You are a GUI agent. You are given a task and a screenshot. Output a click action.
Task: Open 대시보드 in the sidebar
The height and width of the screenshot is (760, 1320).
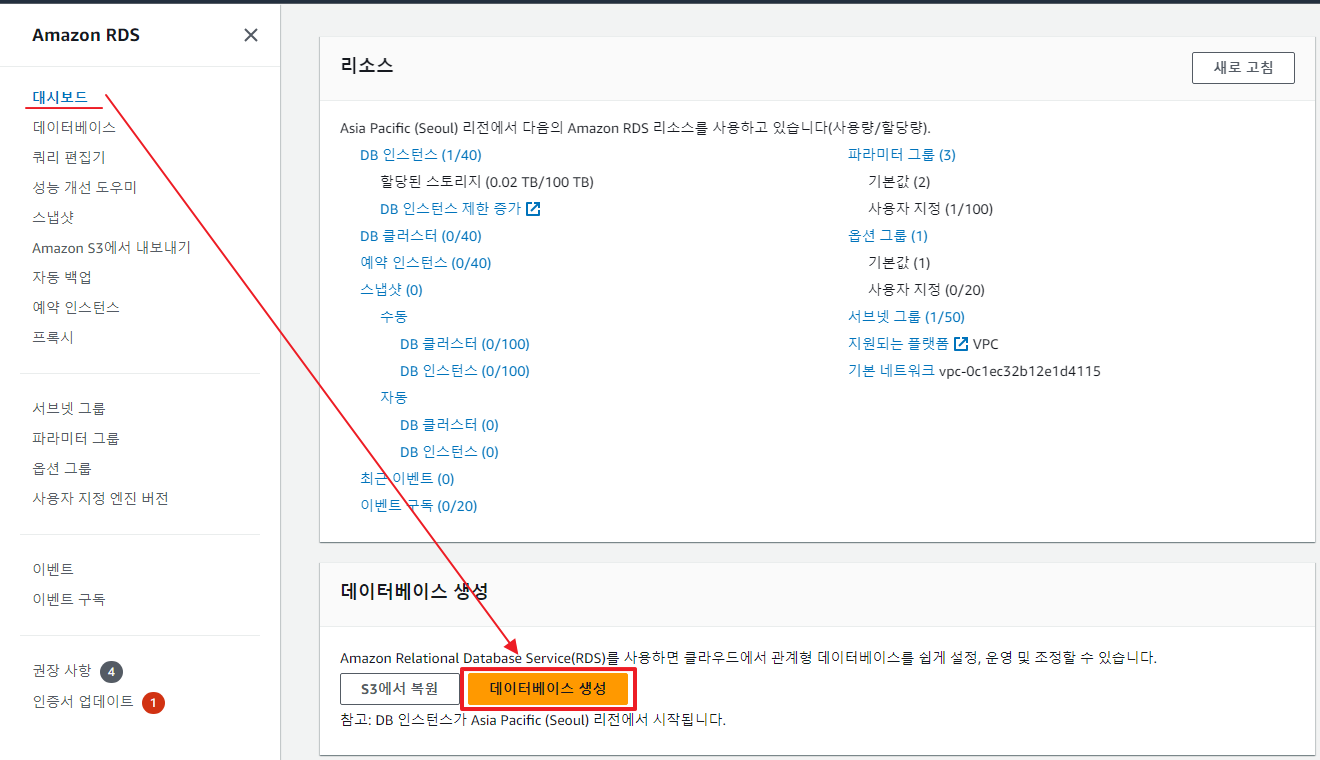coord(60,97)
